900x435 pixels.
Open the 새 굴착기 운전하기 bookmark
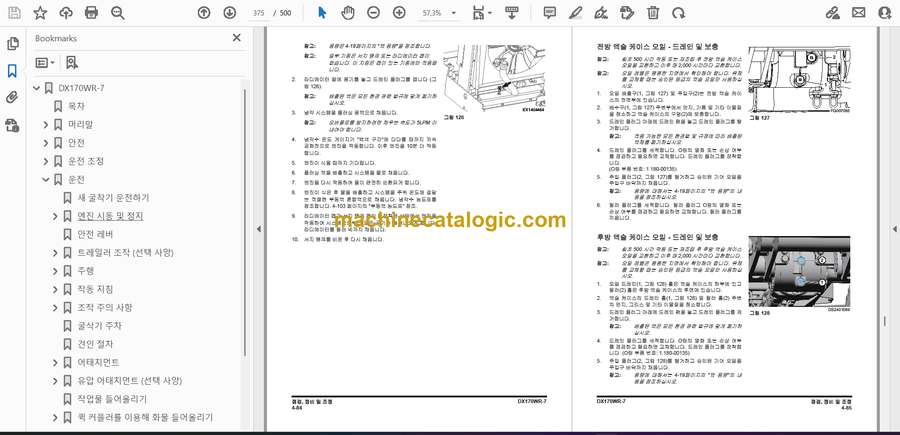pos(113,198)
